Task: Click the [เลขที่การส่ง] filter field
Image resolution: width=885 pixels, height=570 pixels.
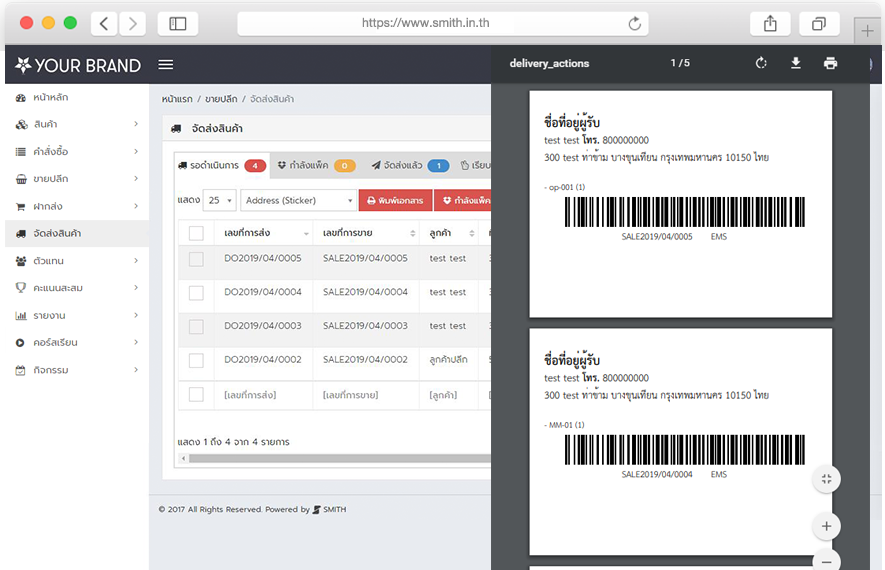Action: coord(264,395)
